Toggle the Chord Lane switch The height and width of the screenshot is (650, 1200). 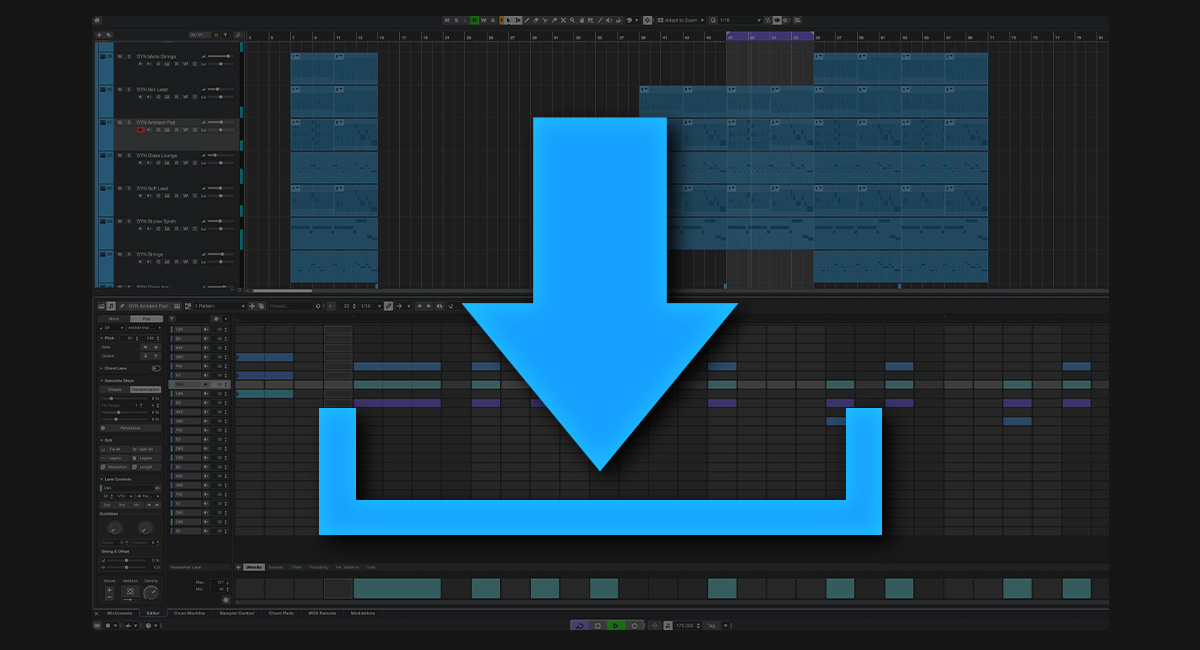click(x=155, y=368)
